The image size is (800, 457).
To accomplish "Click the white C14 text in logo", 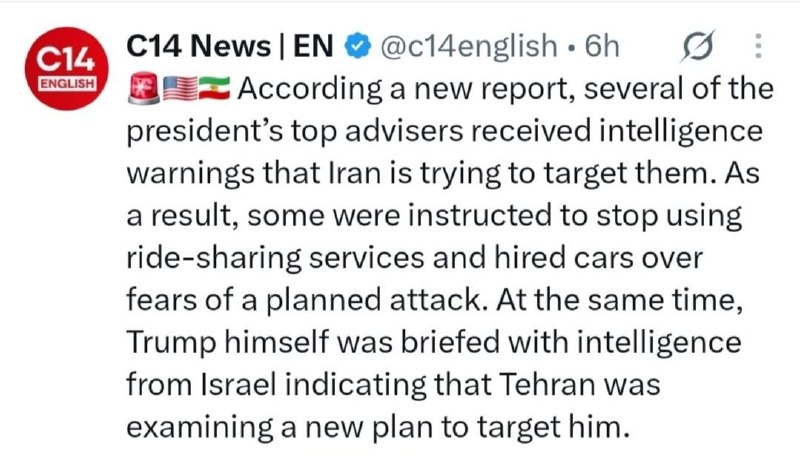I will [x=66, y=60].
